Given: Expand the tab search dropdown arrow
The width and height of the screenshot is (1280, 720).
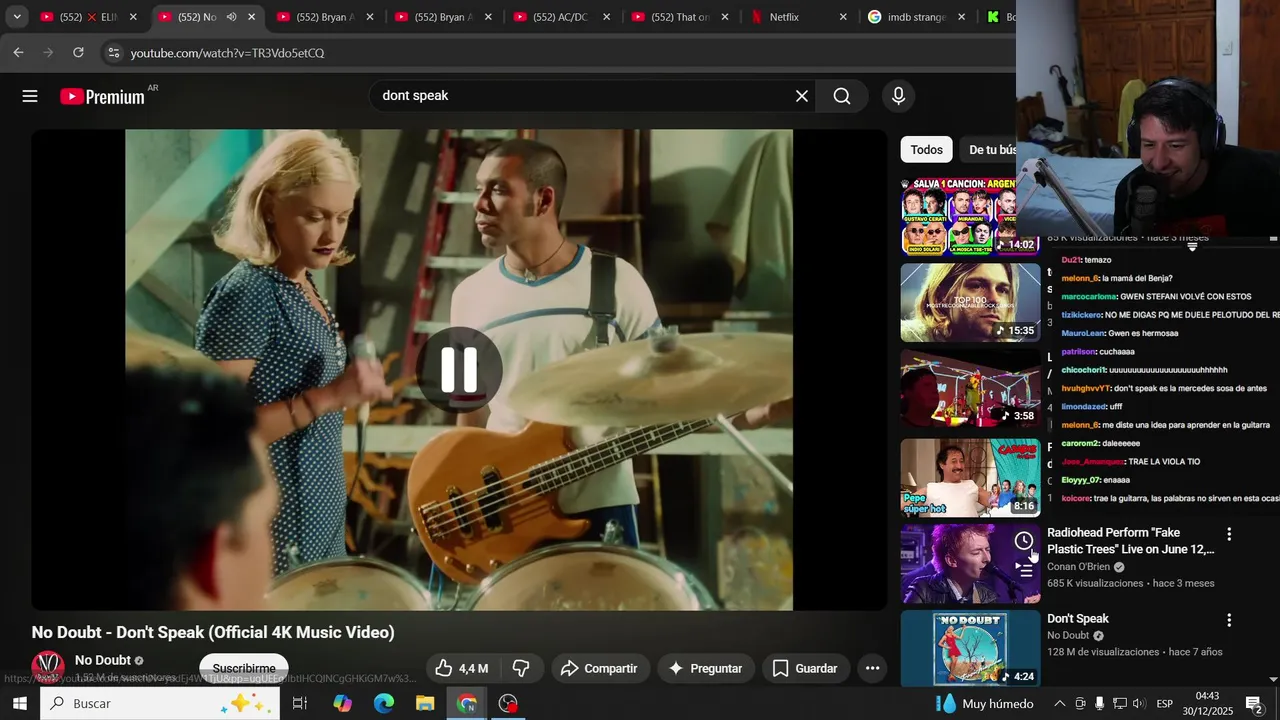Looking at the screenshot, I should [x=17, y=17].
